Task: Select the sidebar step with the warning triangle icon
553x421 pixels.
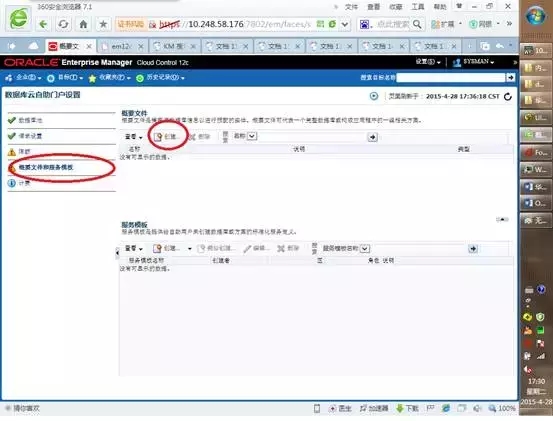Action: tap(62, 152)
